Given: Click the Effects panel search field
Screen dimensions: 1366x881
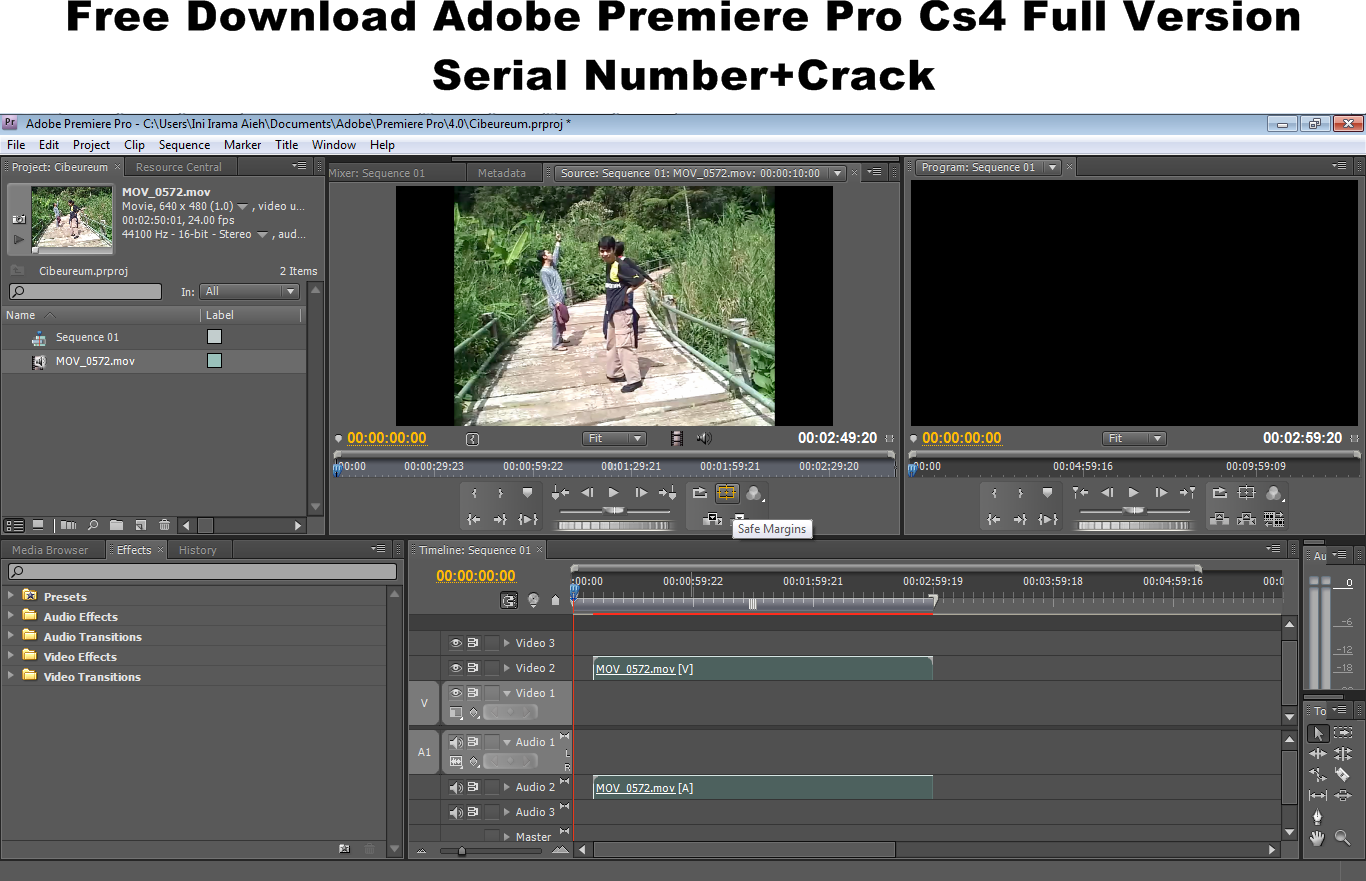Looking at the screenshot, I should pos(202,571).
